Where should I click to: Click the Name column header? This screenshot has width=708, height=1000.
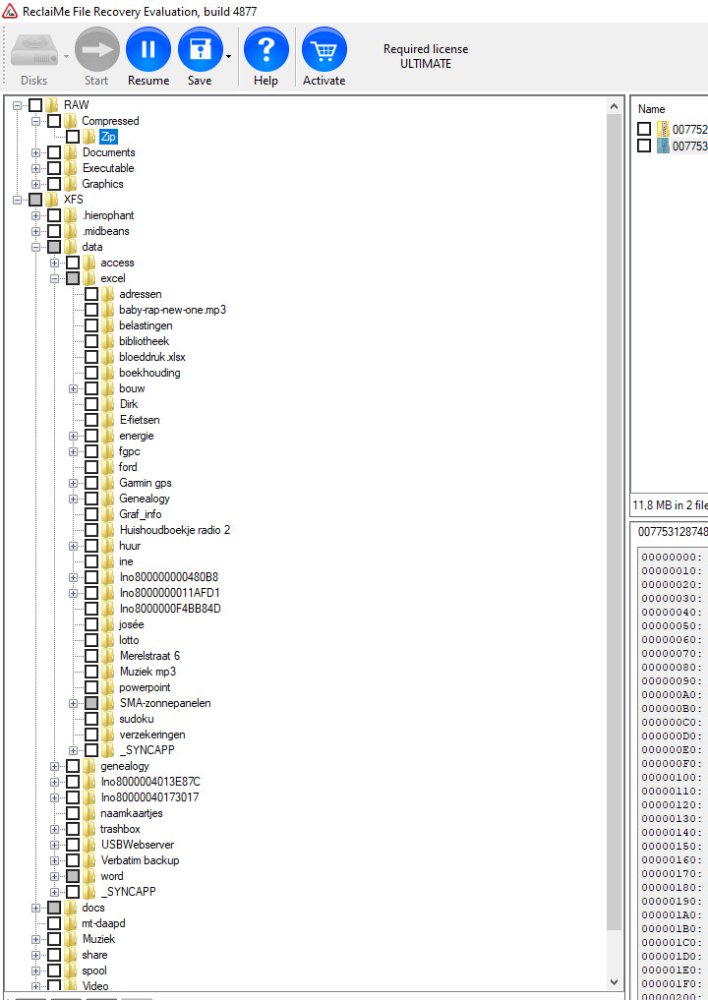point(652,109)
